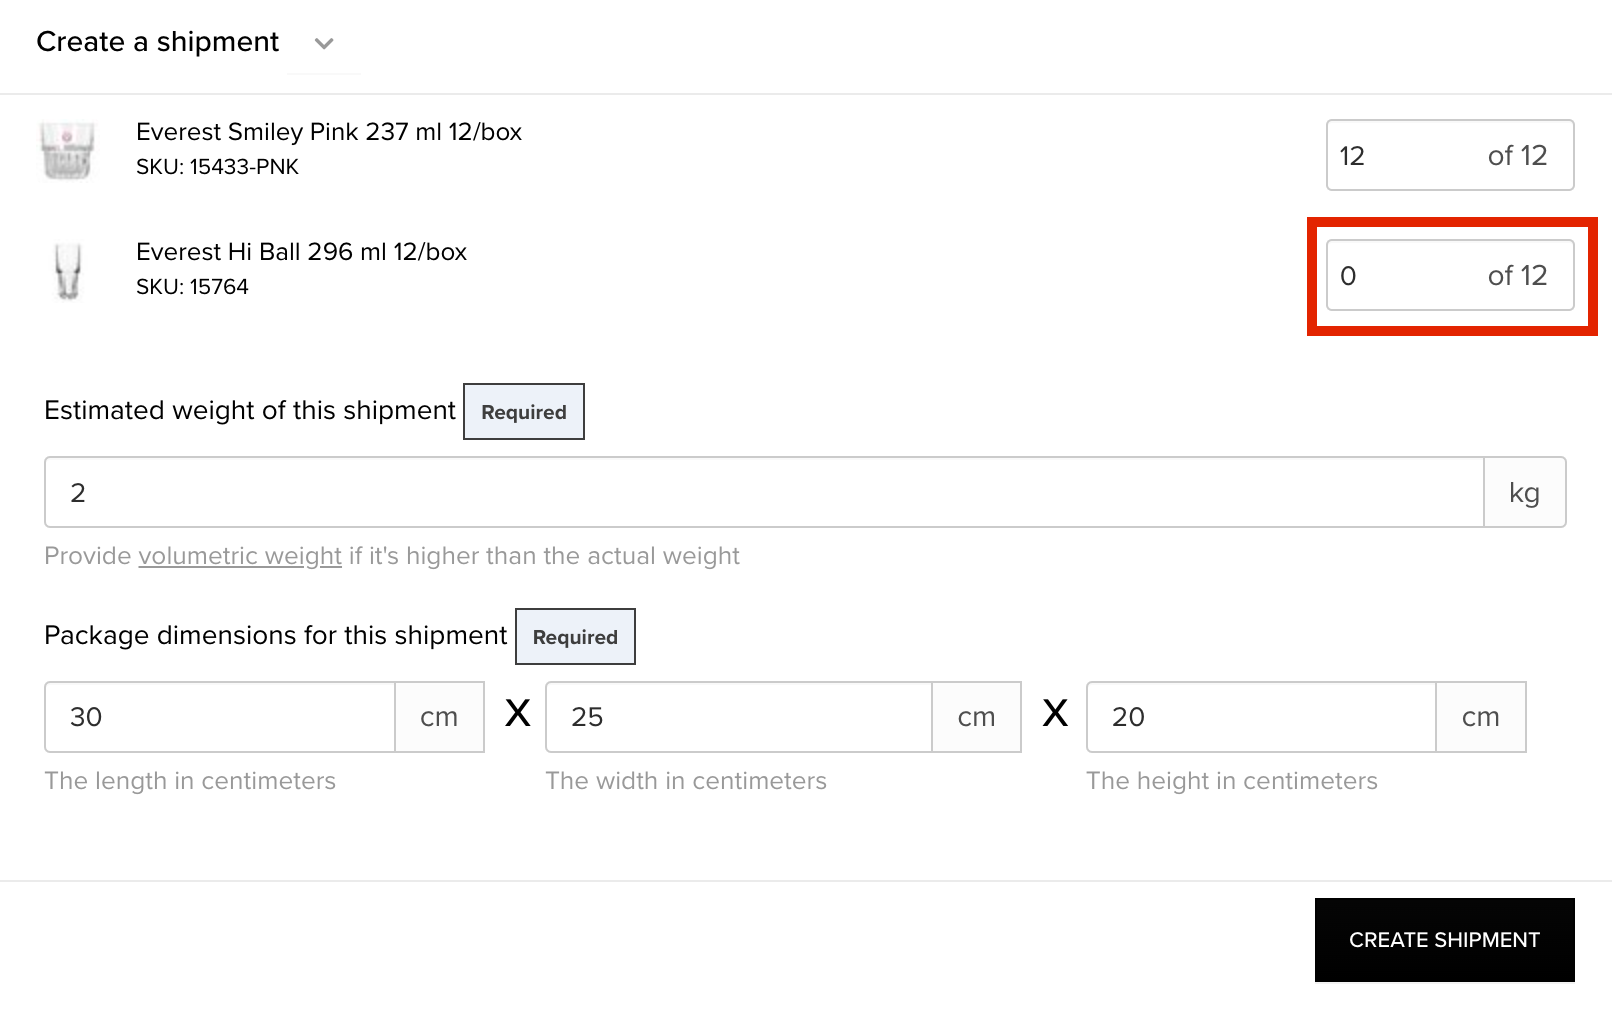The width and height of the screenshot is (1612, 1022).
Task: Select the Everest Smiley Pink 237 ml product name
Action: [x=329, y=132]
